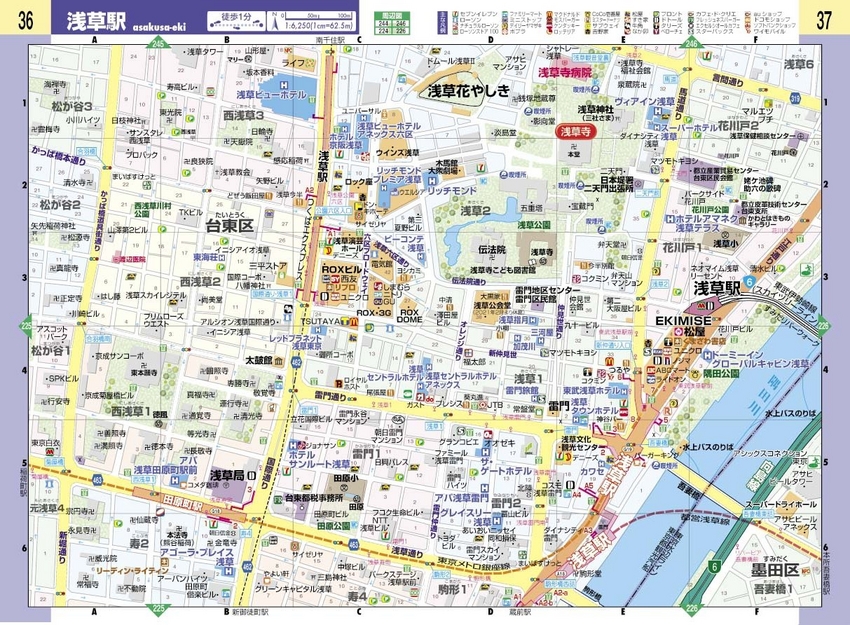Click the route 319 marker near 言問通り
850x625 pixels.
point(795,98)
